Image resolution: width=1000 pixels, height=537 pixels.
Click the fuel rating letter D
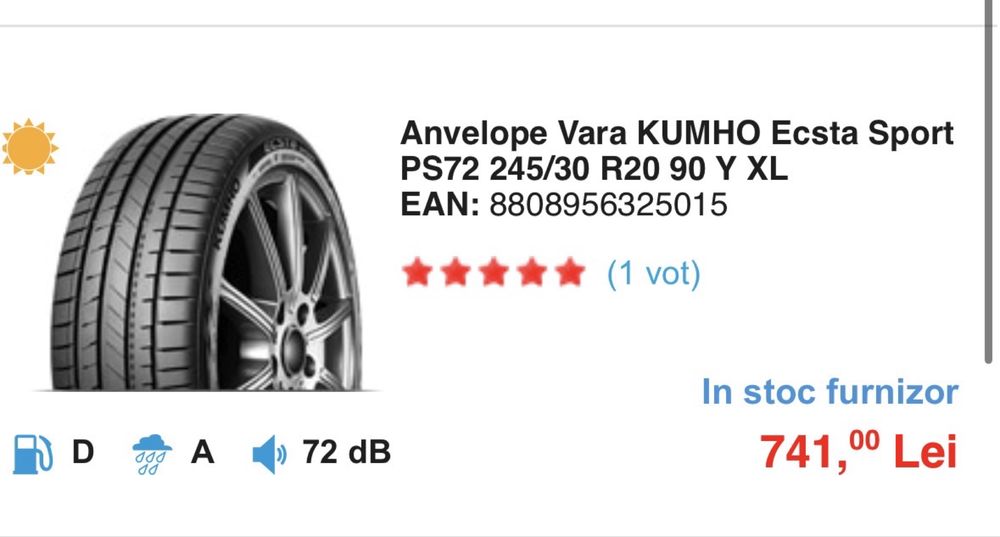pos(83,452)
